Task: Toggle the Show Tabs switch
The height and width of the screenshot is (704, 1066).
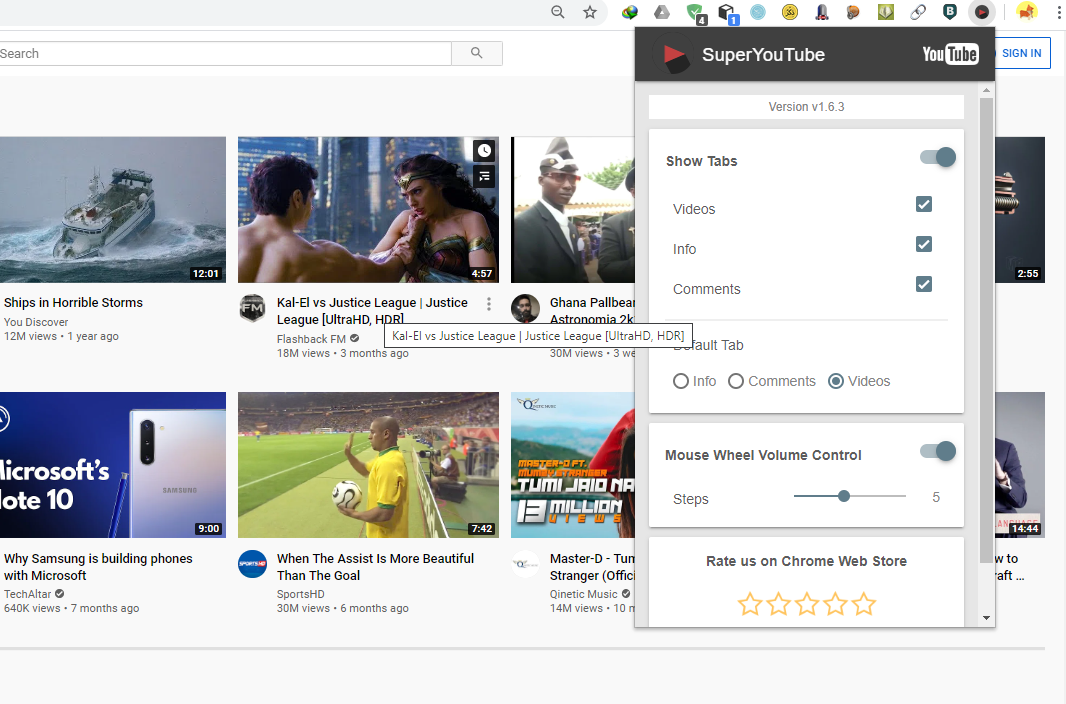Action: pyautogui.click(x=938, y=158)
